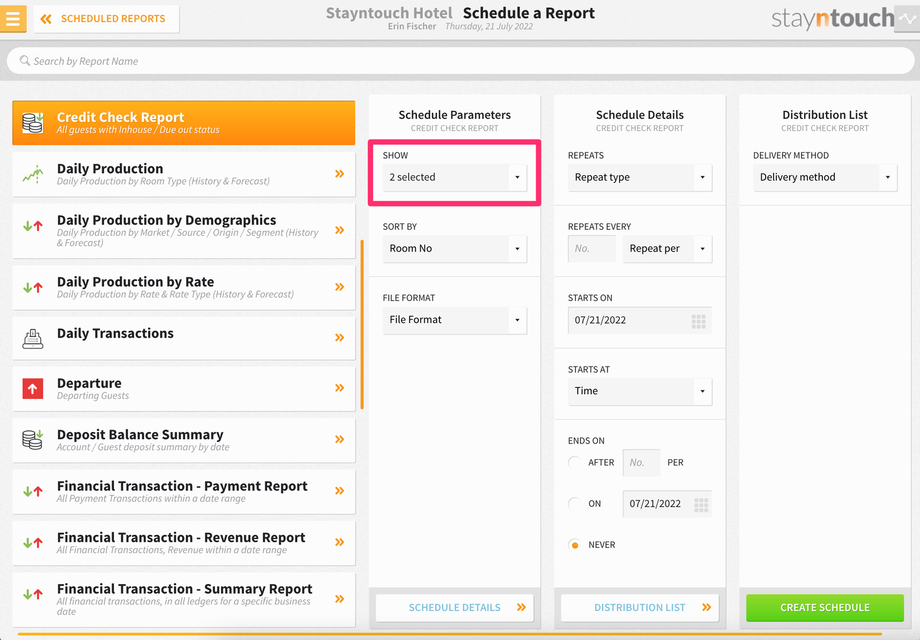Select the Ends On After radio button
920x640 pixels.
pyautogui.click(x=575, y=462)
